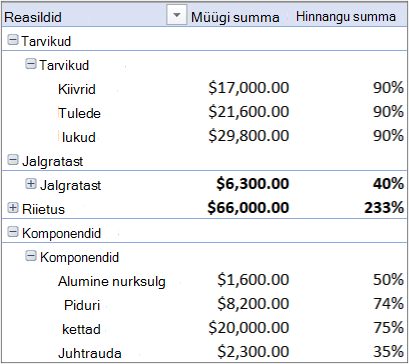Select the lukud row label

tap(79, 137)
